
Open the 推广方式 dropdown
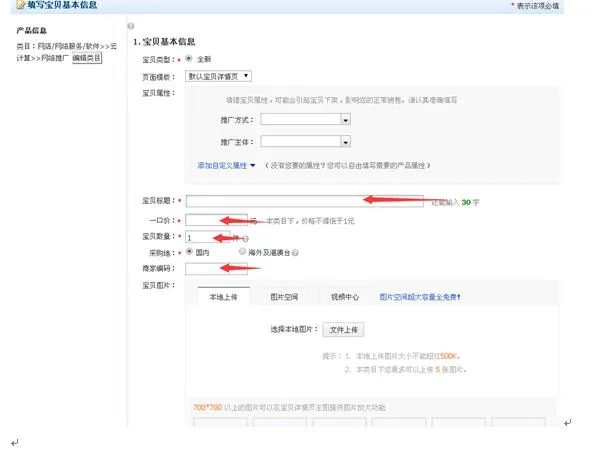[305, 119]
